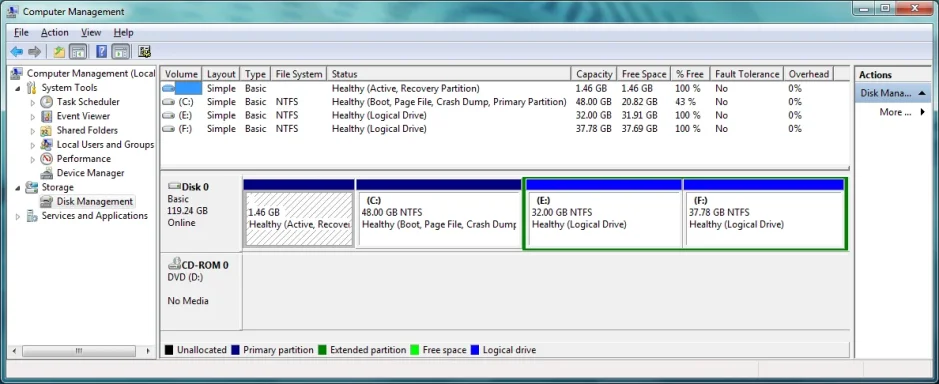This screenshot has height=384, width=939.
Task: Click the '20.82 GB' free space cell
Action: click(640, 102)
